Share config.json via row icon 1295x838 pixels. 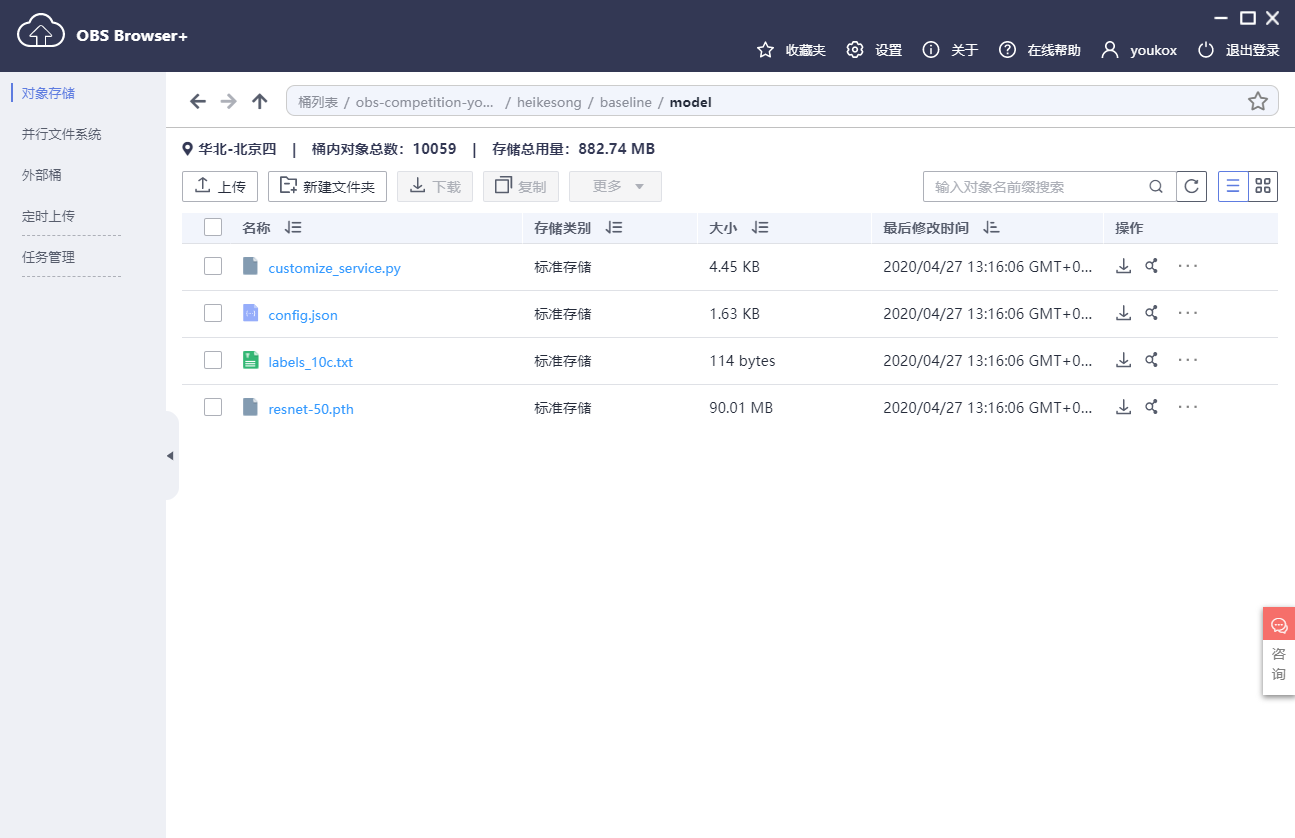(1152, 313)
